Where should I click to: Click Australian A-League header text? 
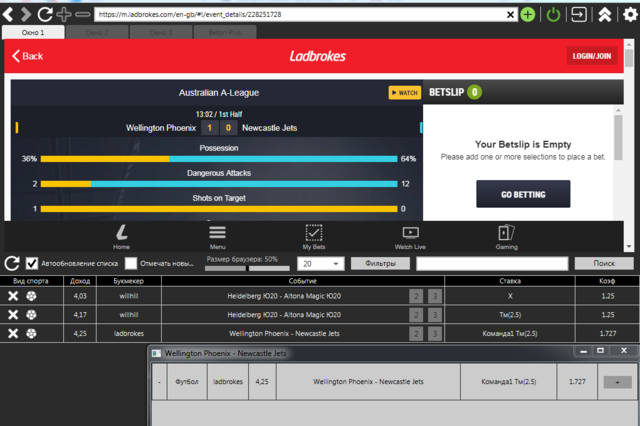click(x=219, y=93)
